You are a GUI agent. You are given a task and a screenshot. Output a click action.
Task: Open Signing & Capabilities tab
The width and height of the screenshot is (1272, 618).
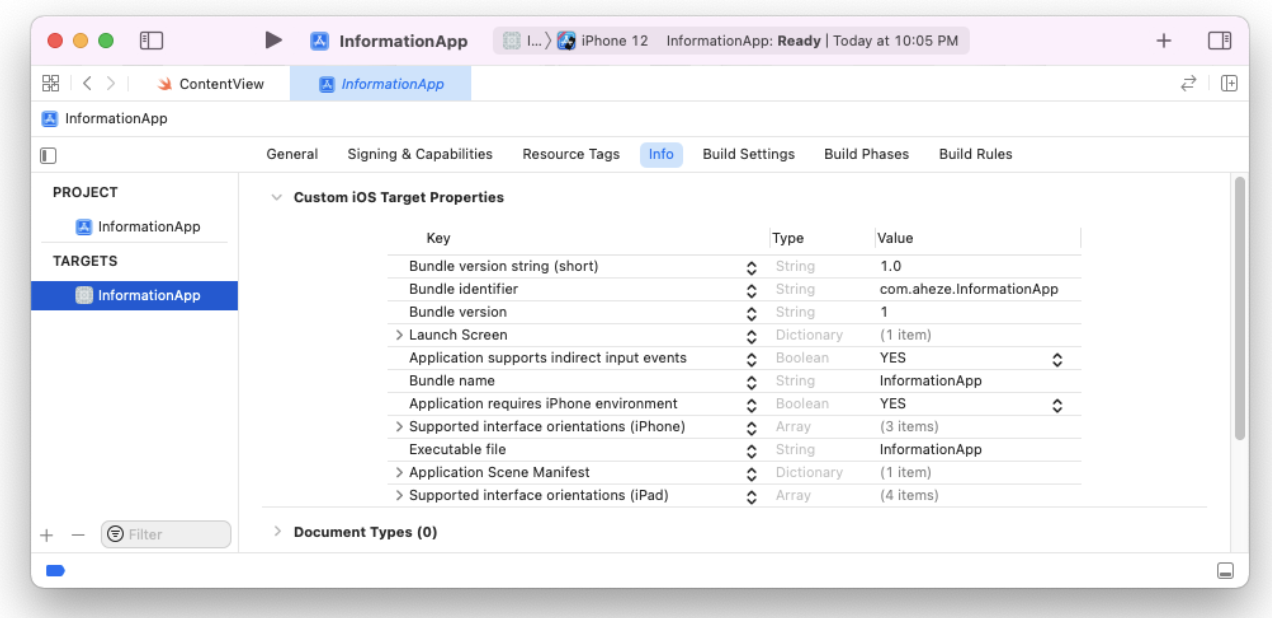tap(420, 154)
